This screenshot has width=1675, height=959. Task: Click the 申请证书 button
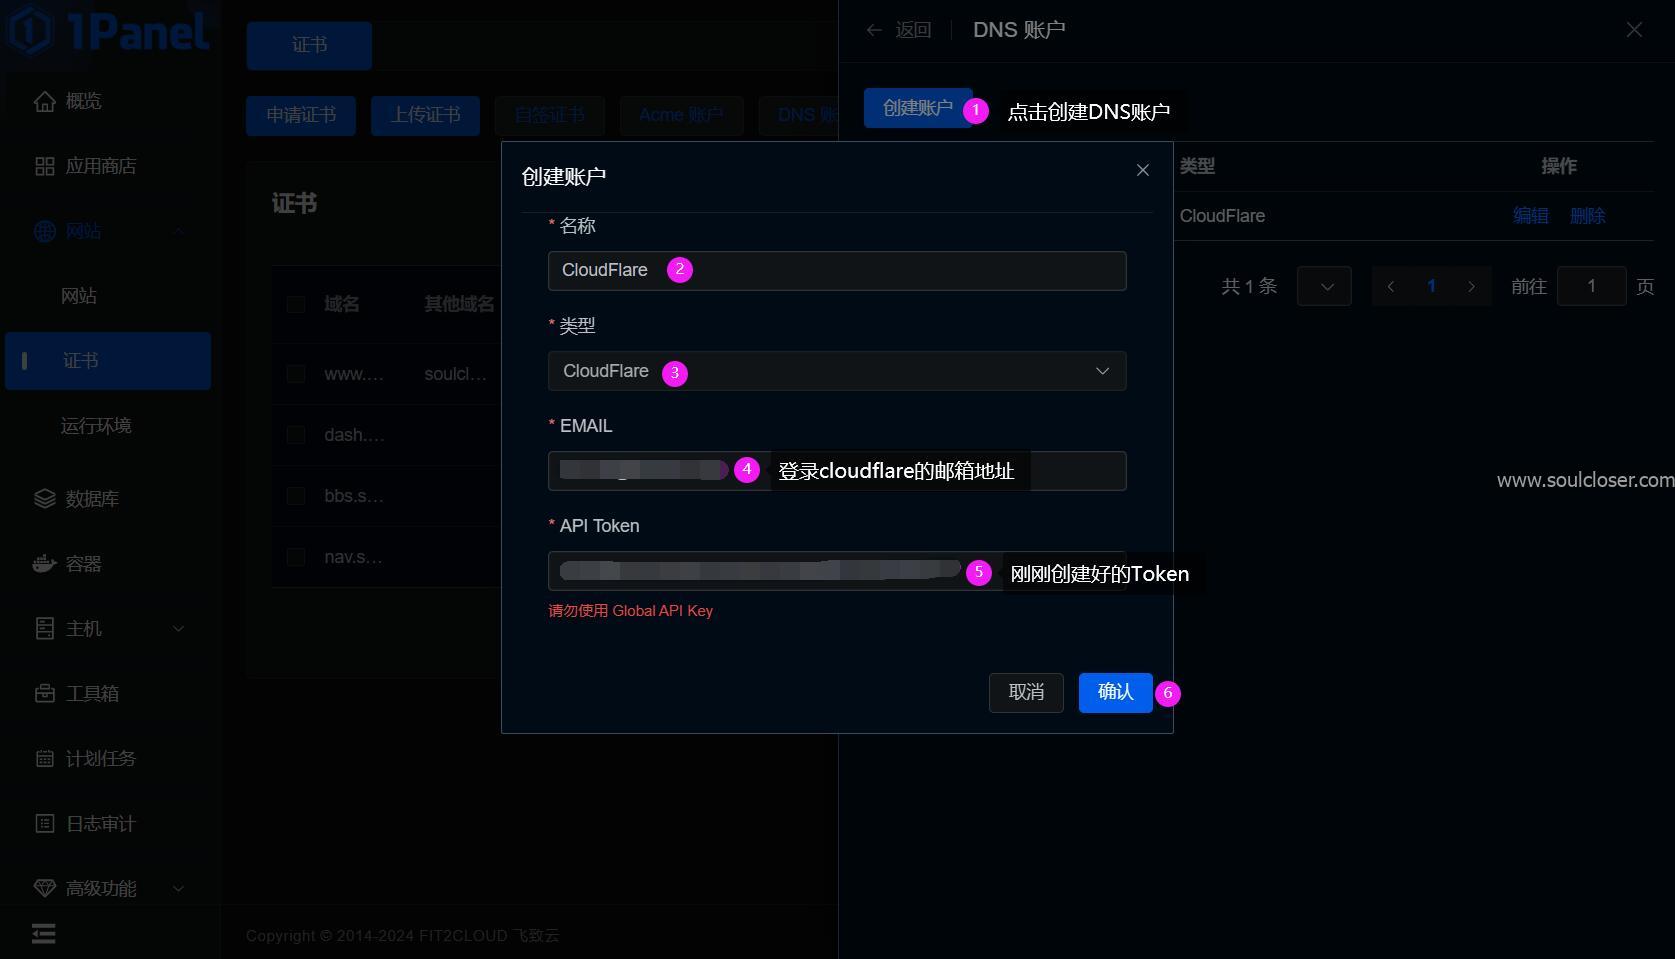coord(301,116)
